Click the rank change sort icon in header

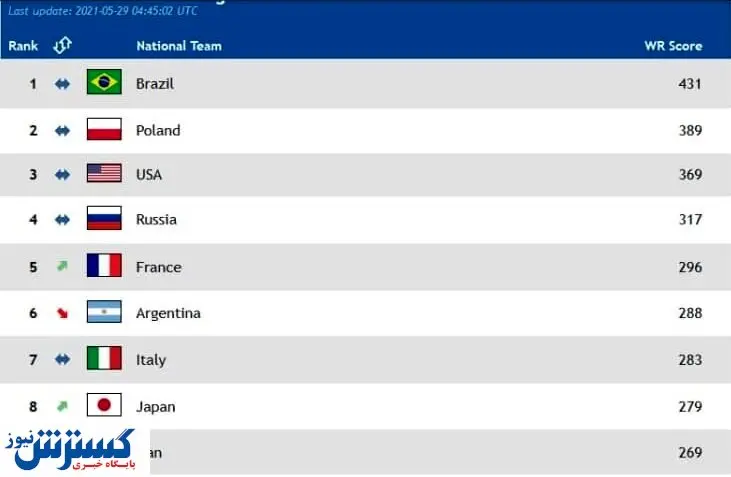tap(62, 45)
